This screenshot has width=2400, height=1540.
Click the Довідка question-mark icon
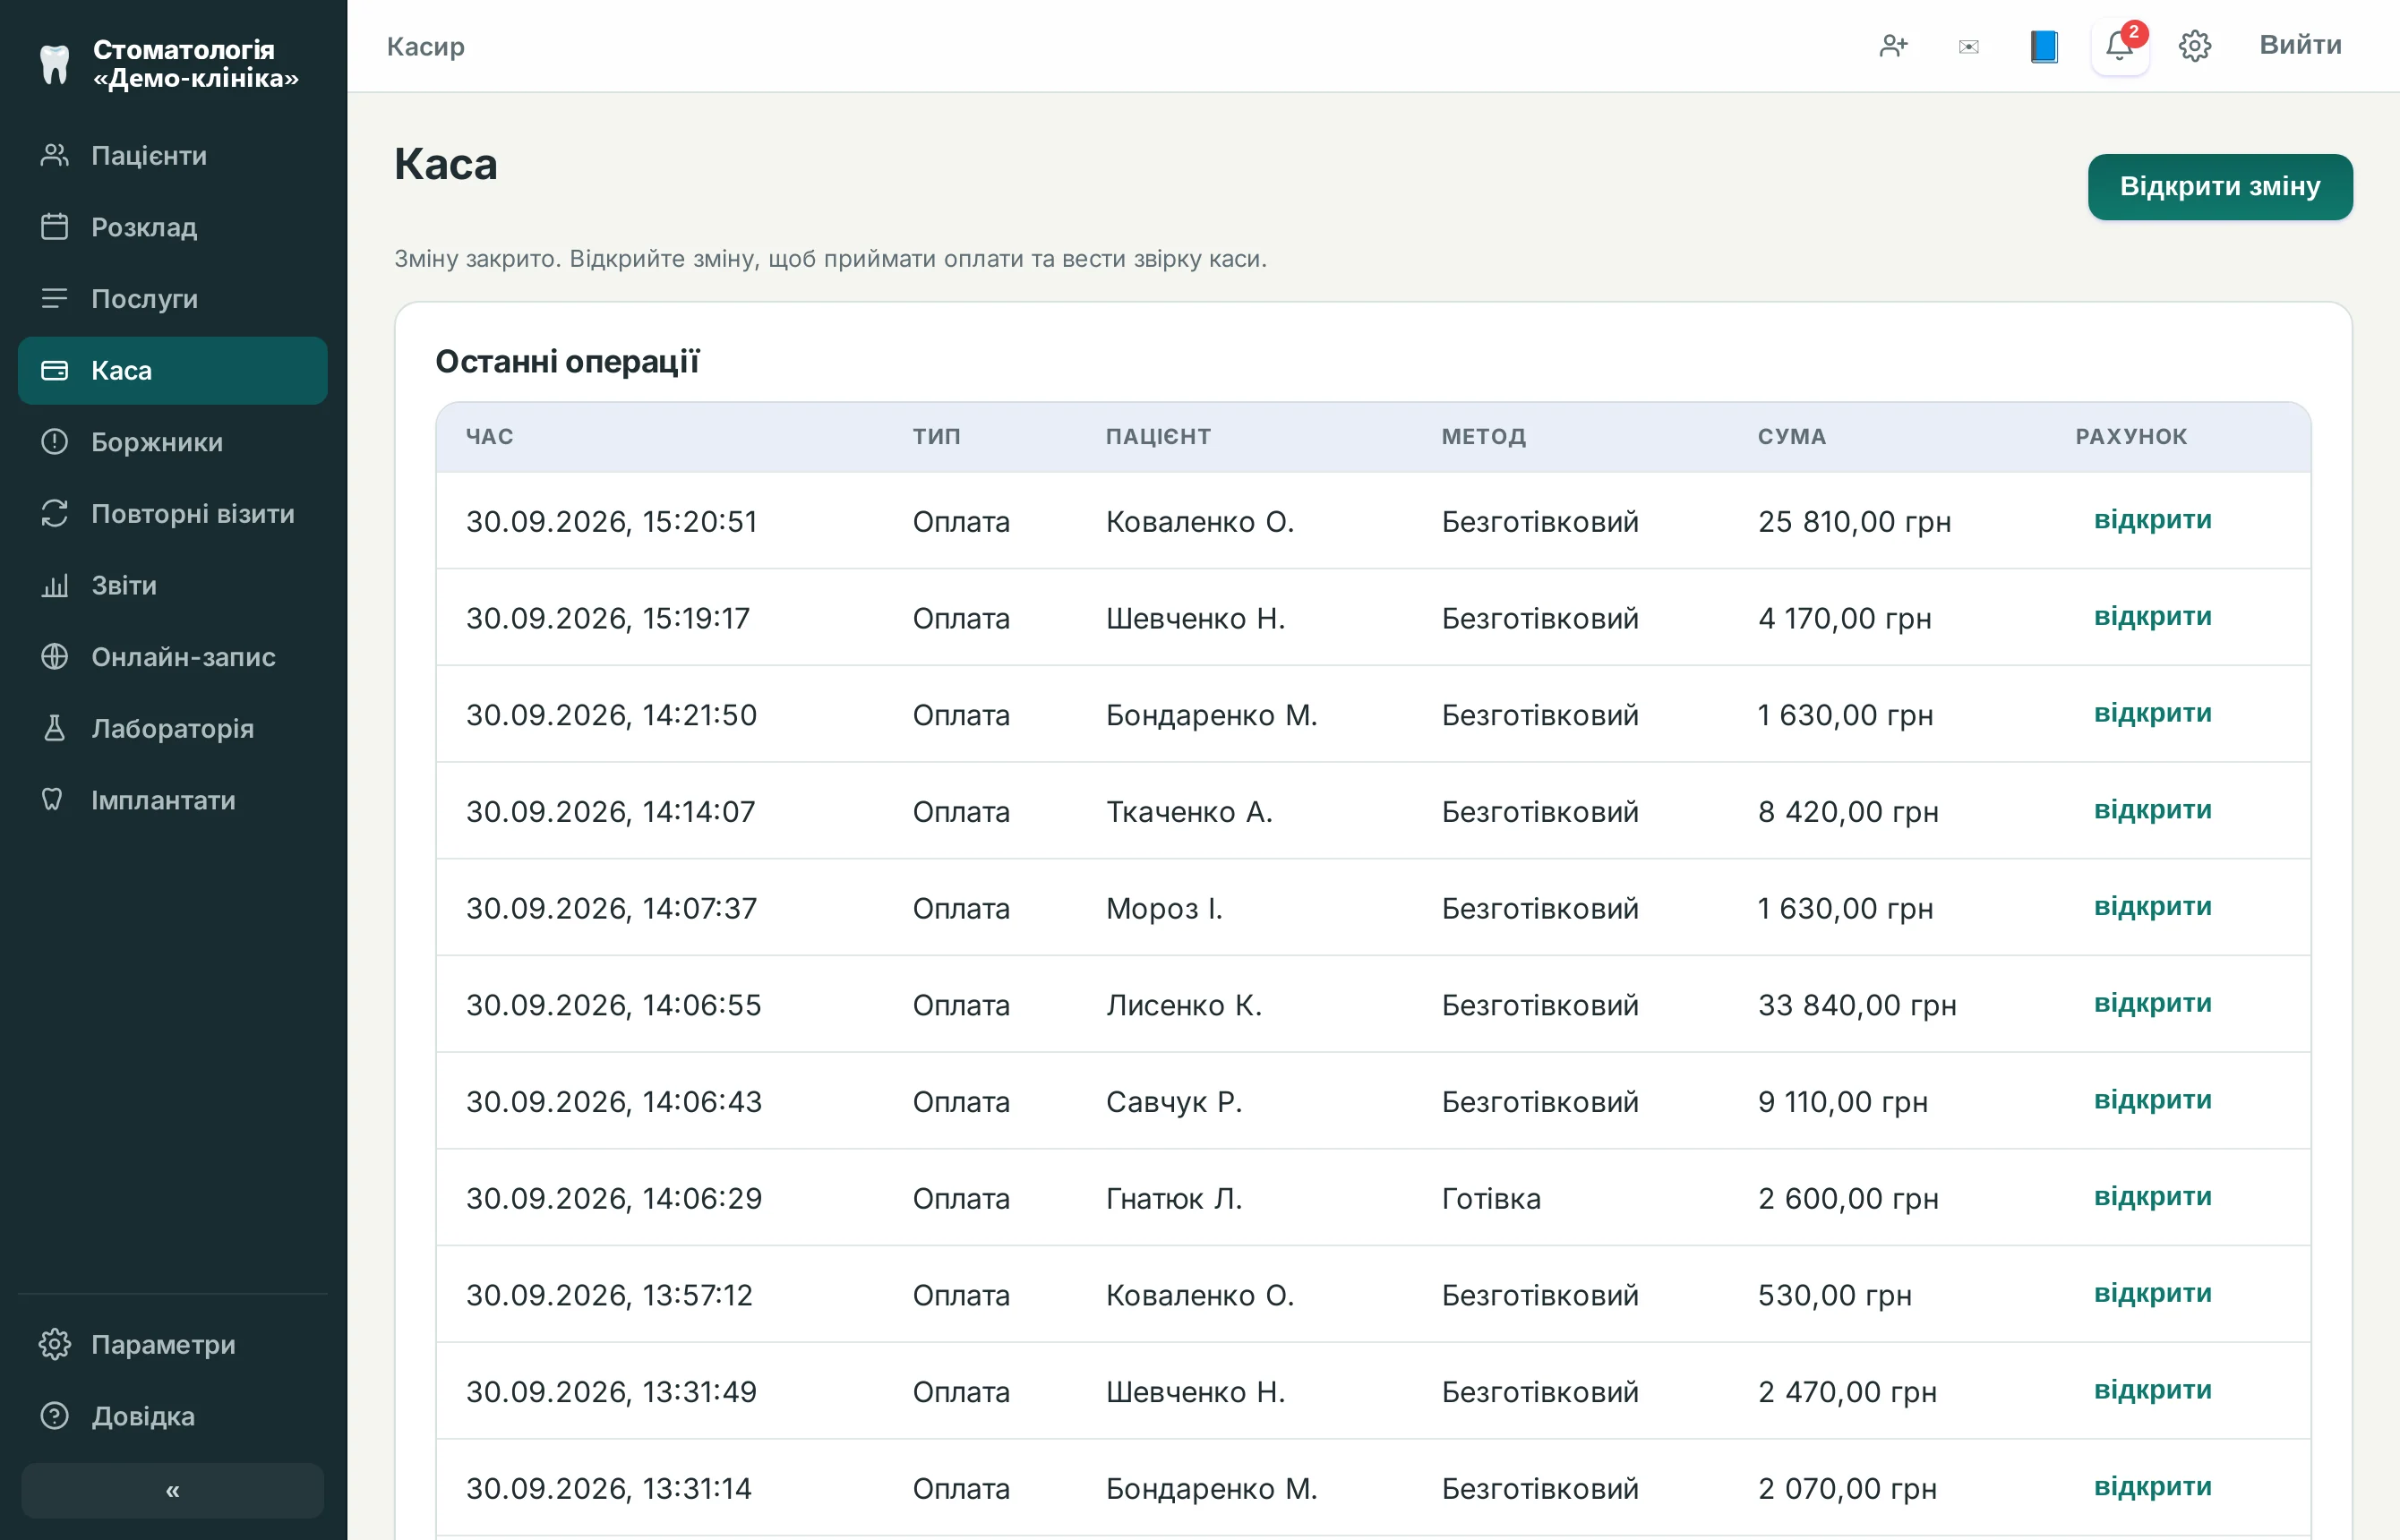[x=54, y=1415]
